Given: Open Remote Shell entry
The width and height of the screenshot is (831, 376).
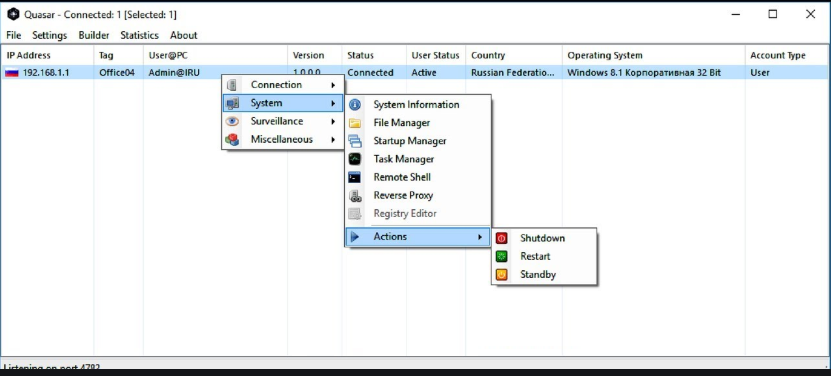Looking at the screenshot, I should pyautogui.click(x=418, y=177).
